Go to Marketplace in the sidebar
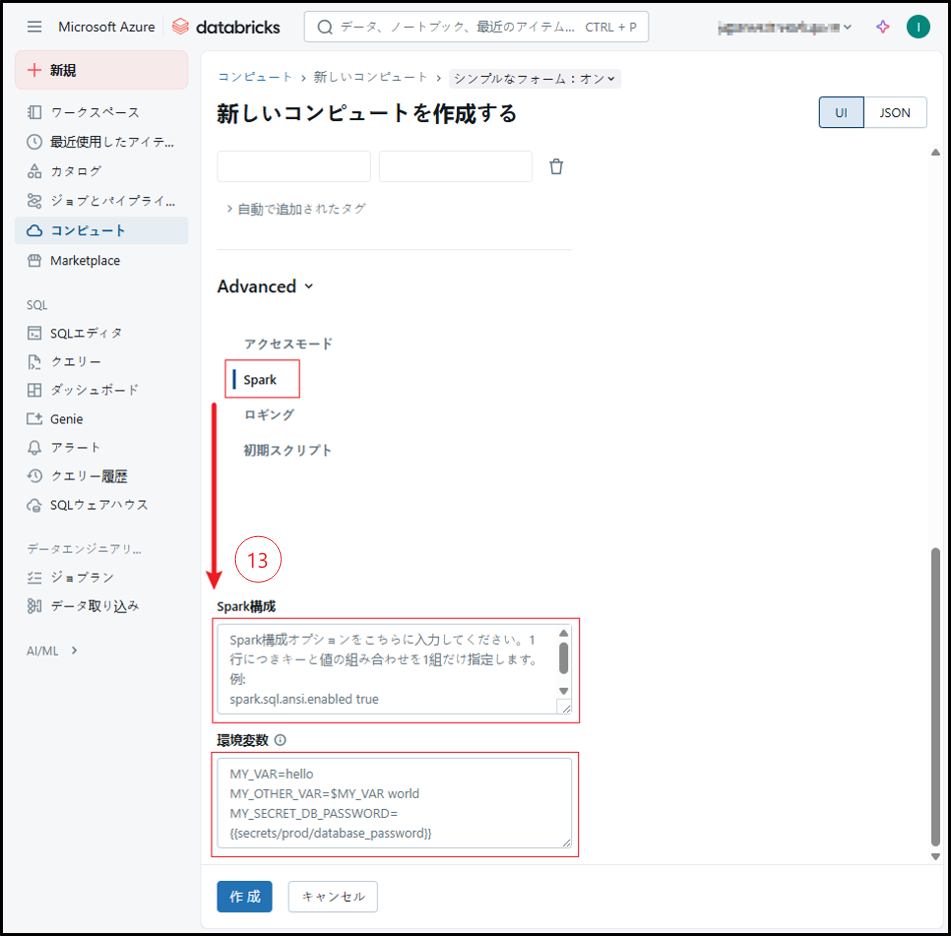The image size is (951, 936). (x=85, y=261)
